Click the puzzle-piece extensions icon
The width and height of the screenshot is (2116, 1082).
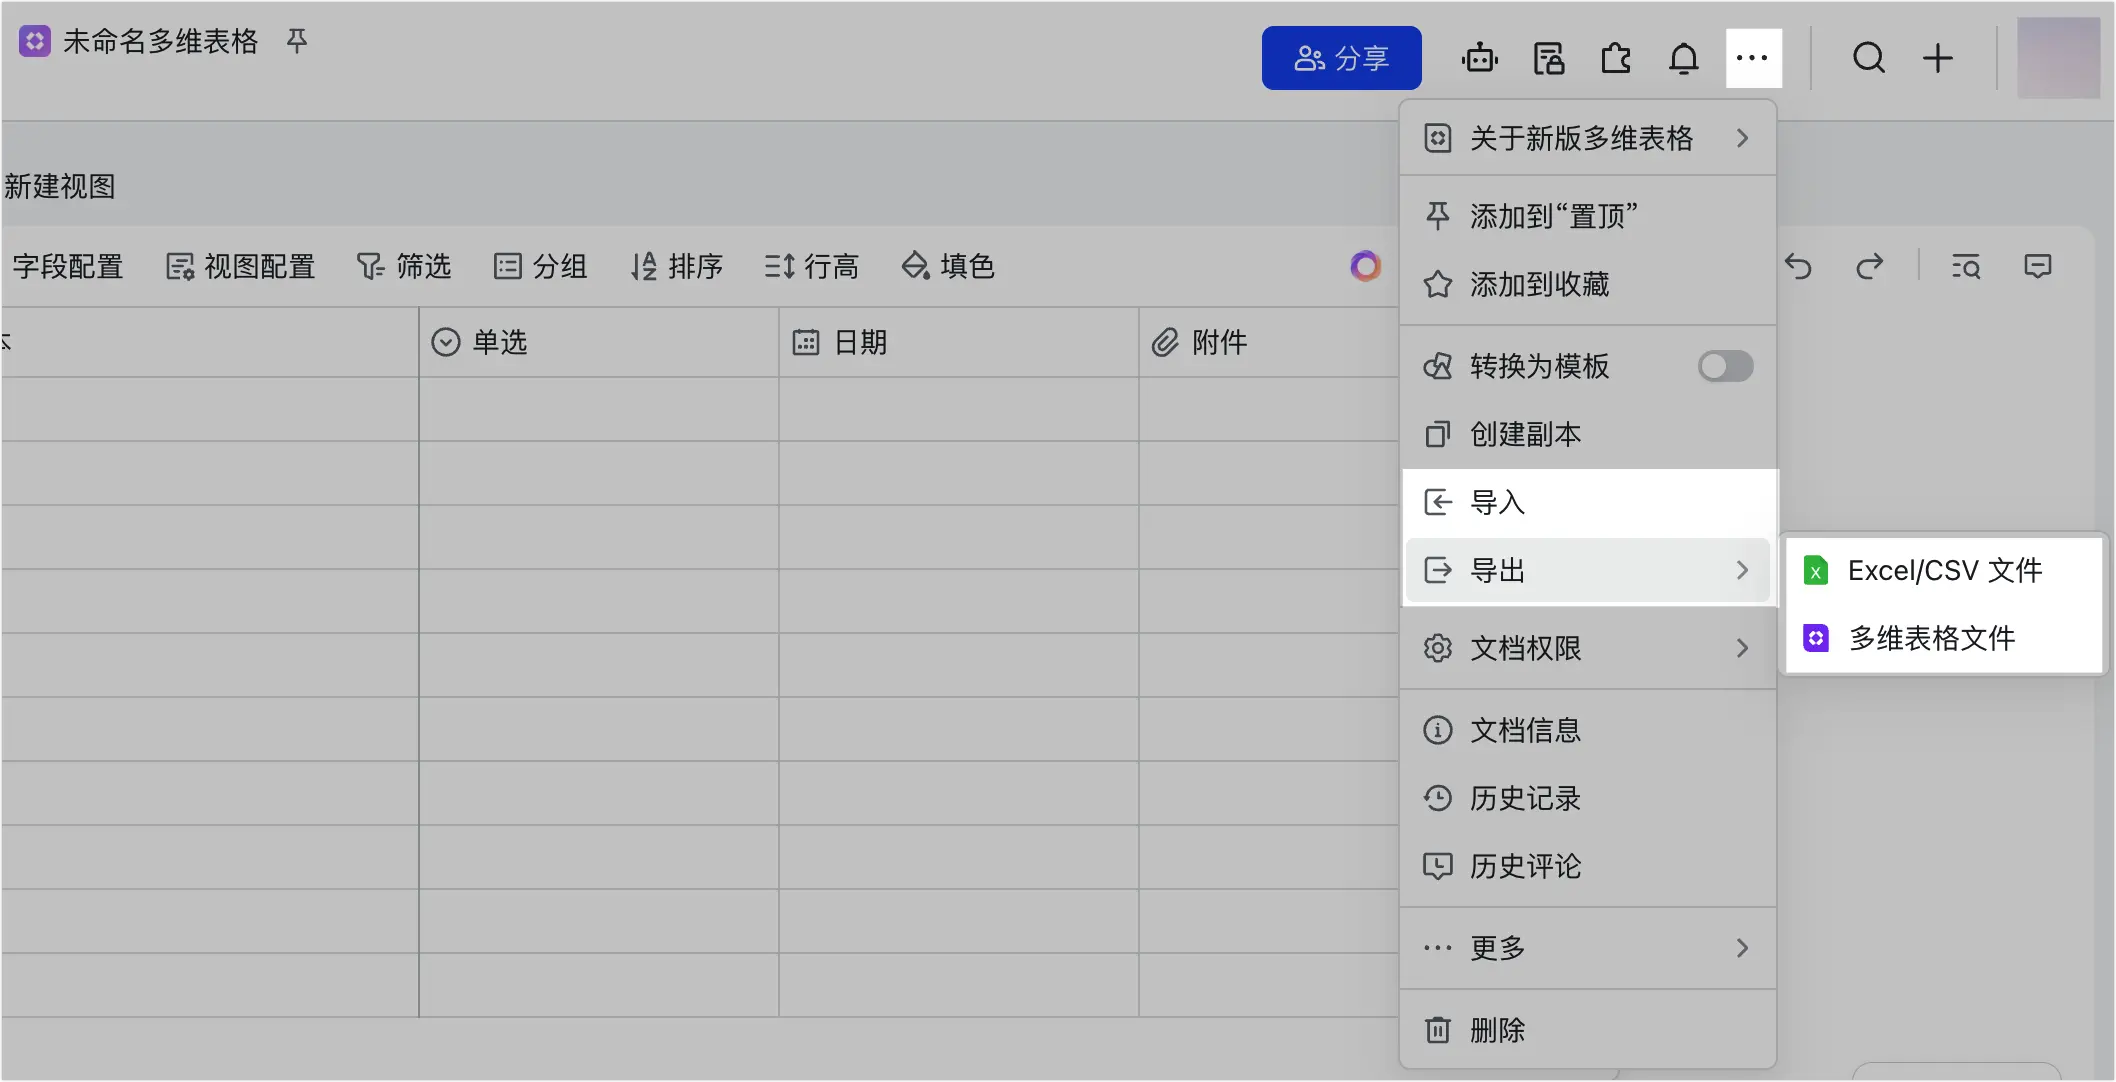click(x=1616, y=58)
